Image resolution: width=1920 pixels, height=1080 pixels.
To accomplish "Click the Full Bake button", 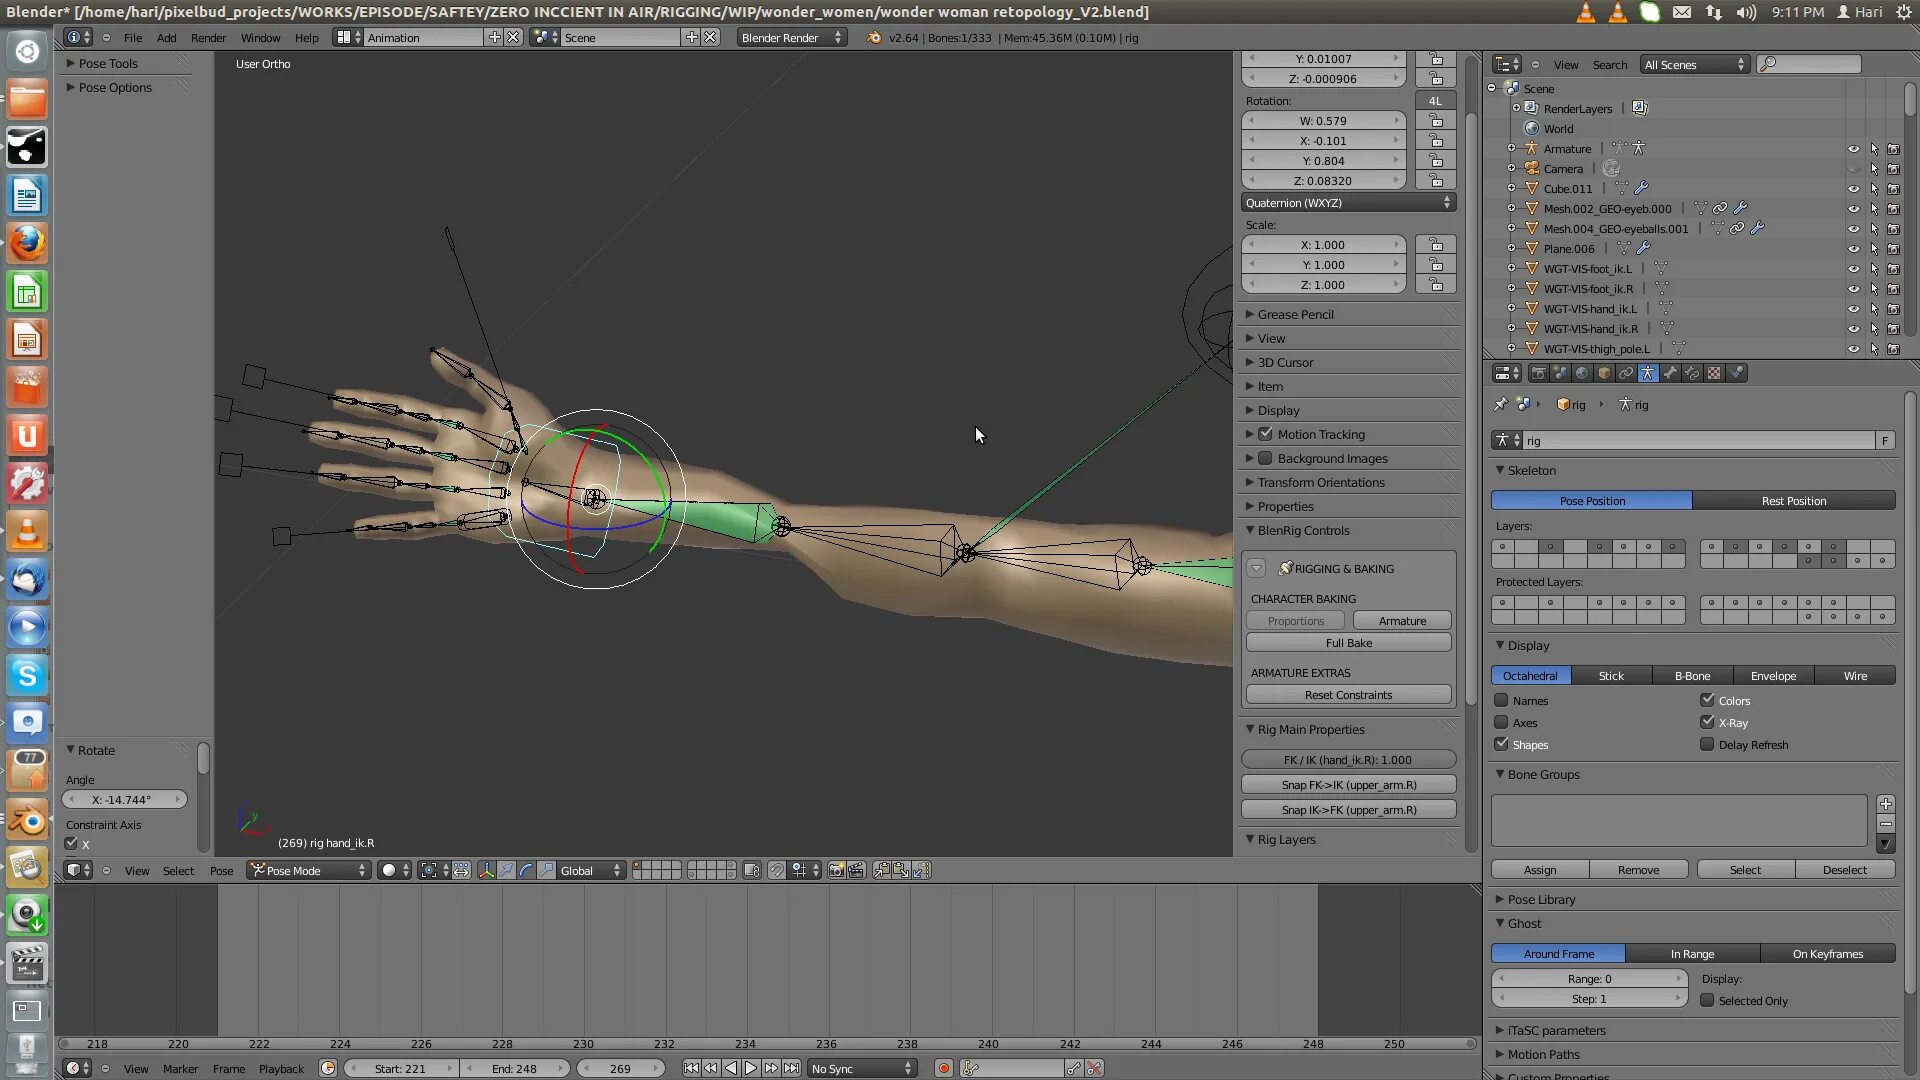I will coord(1348,643).
